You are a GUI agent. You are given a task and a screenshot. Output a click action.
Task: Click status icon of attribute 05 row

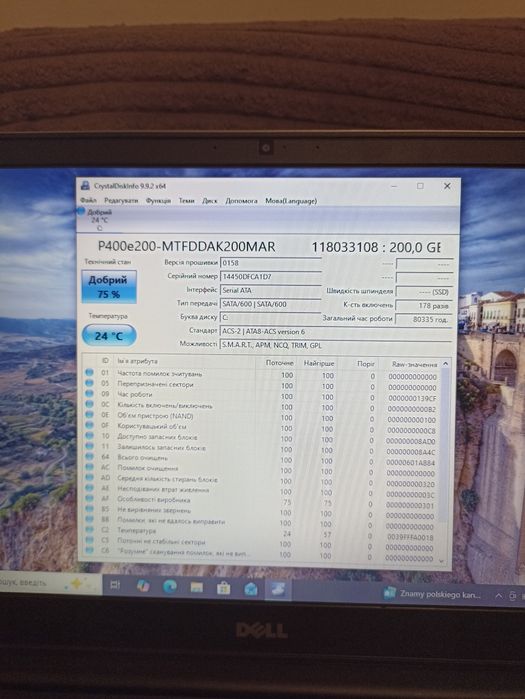(x=89, y=383)
